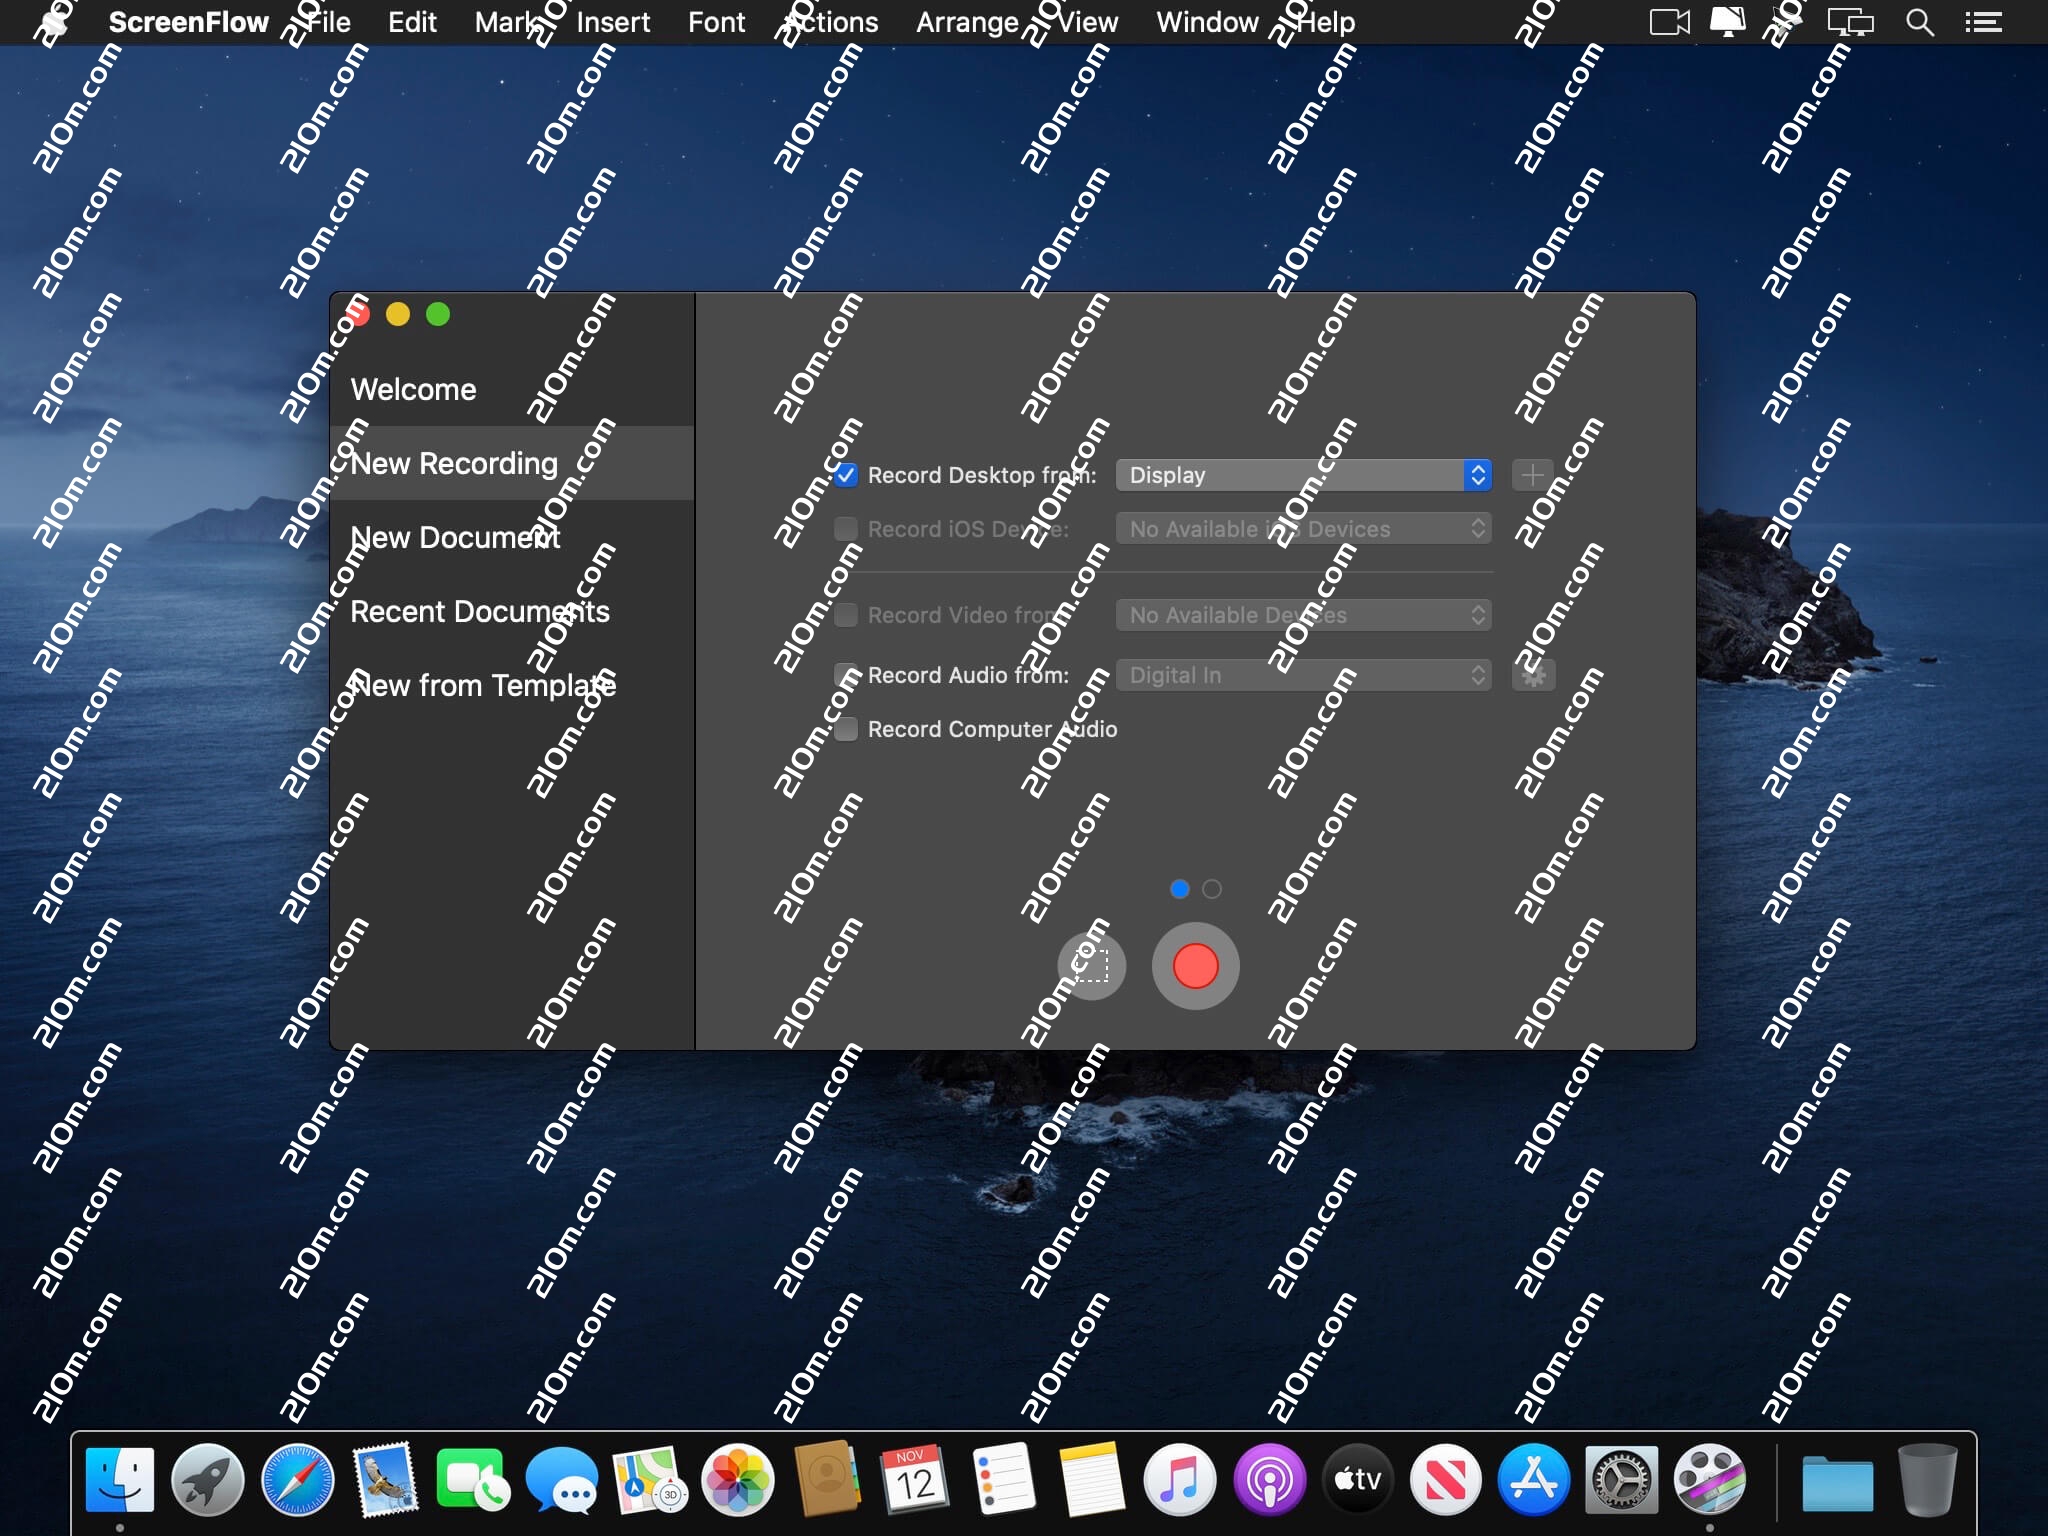The width and height of the screenshot is (2048, 1536).
Task: Open Spotlight search magnifier icon
Action: (x=1918, y=22)
